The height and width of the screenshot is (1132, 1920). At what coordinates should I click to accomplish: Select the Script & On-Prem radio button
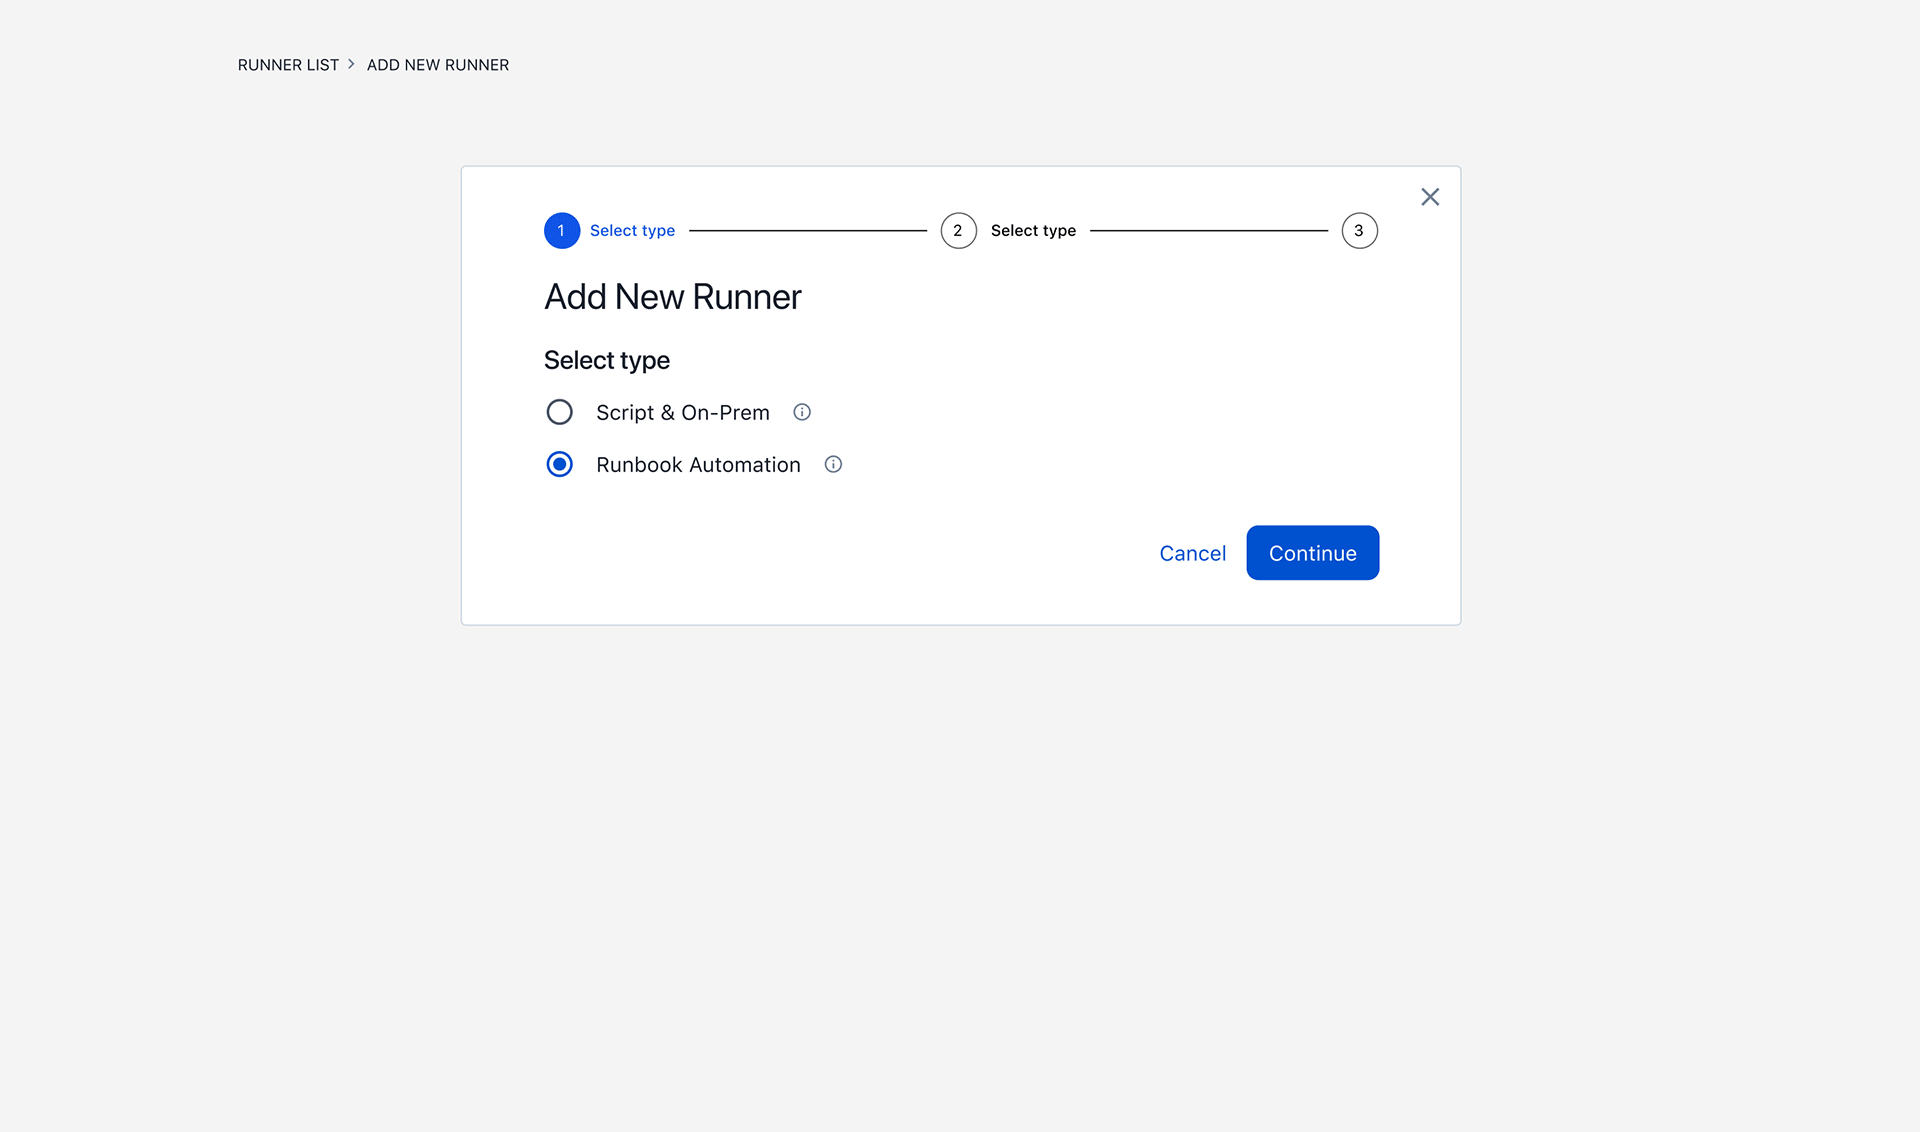pos(559,412)
